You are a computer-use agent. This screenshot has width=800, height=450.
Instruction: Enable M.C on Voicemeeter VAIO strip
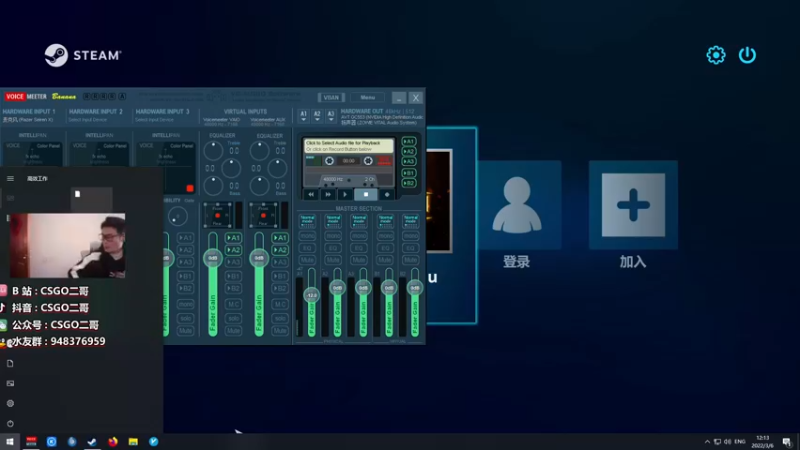233,304
